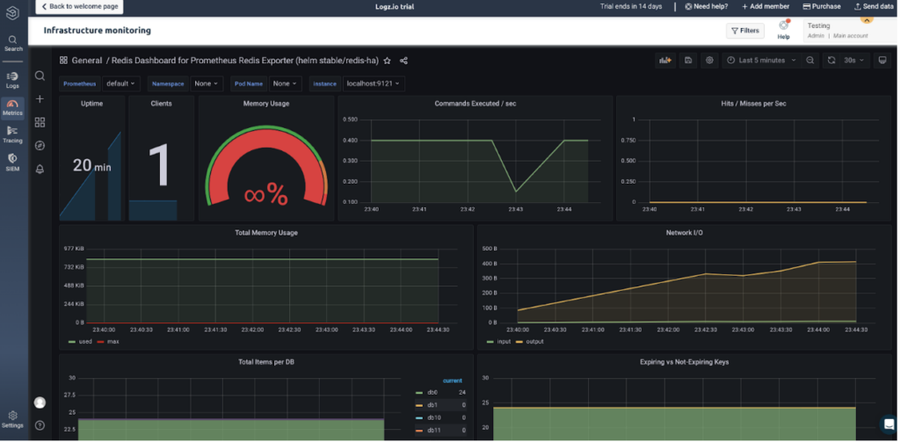Viewport: 900px width, 442px height.
Task: Share the dashboard via share icon
Action: [x=404, y=60]
